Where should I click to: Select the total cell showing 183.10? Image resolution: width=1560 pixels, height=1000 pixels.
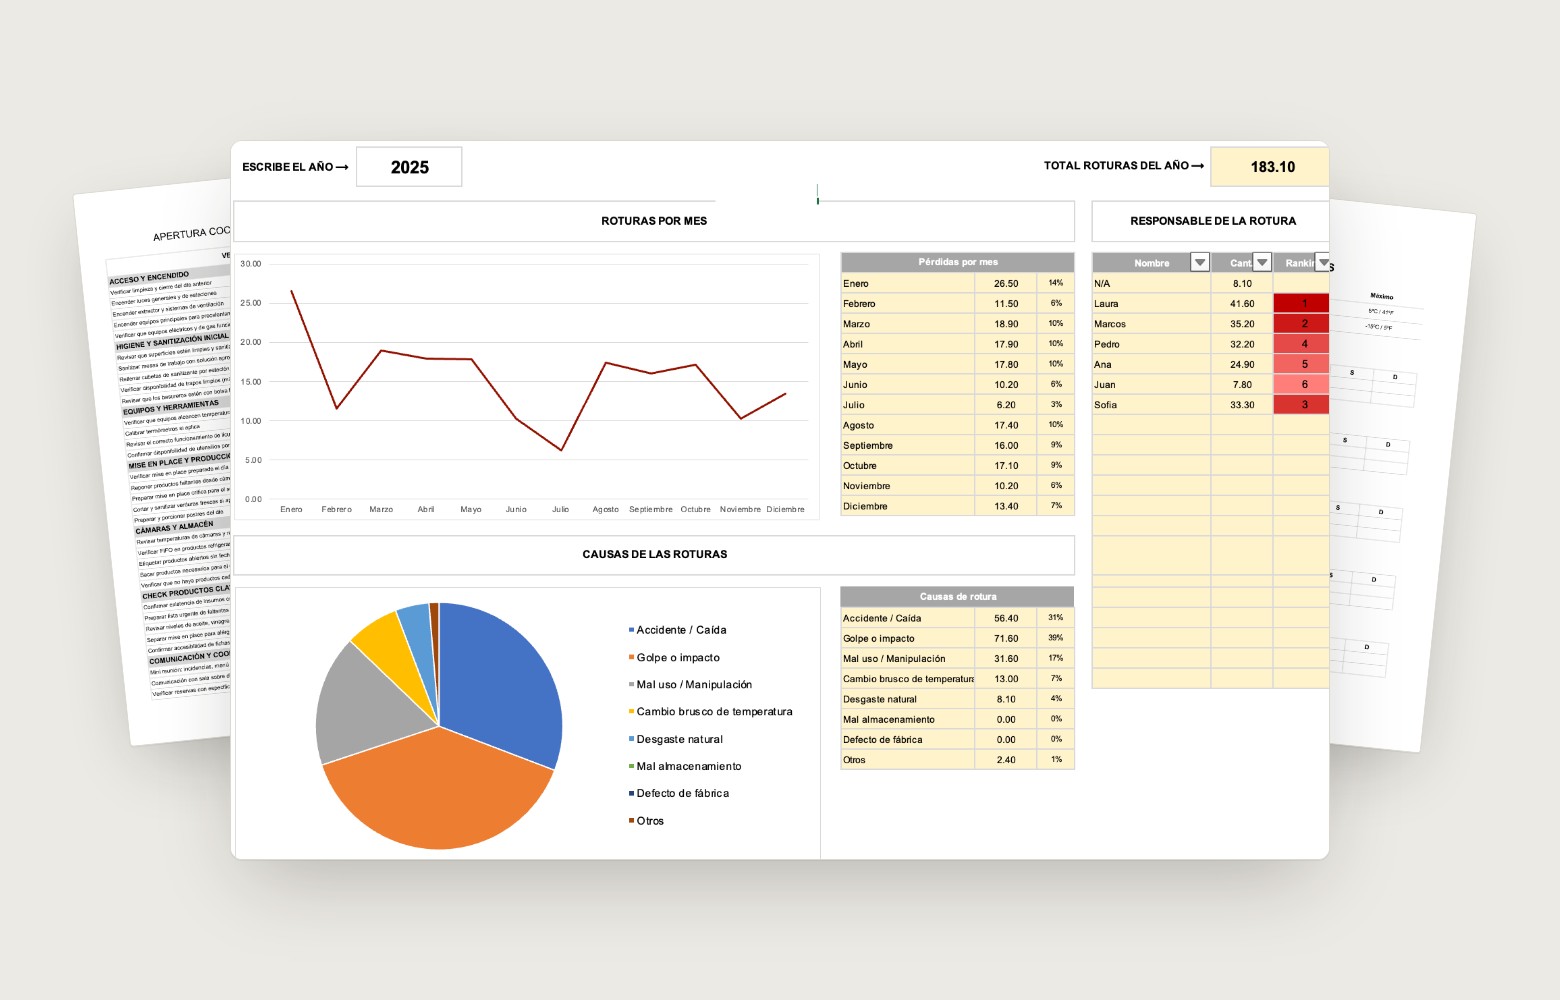click(x=1270, y=167)
